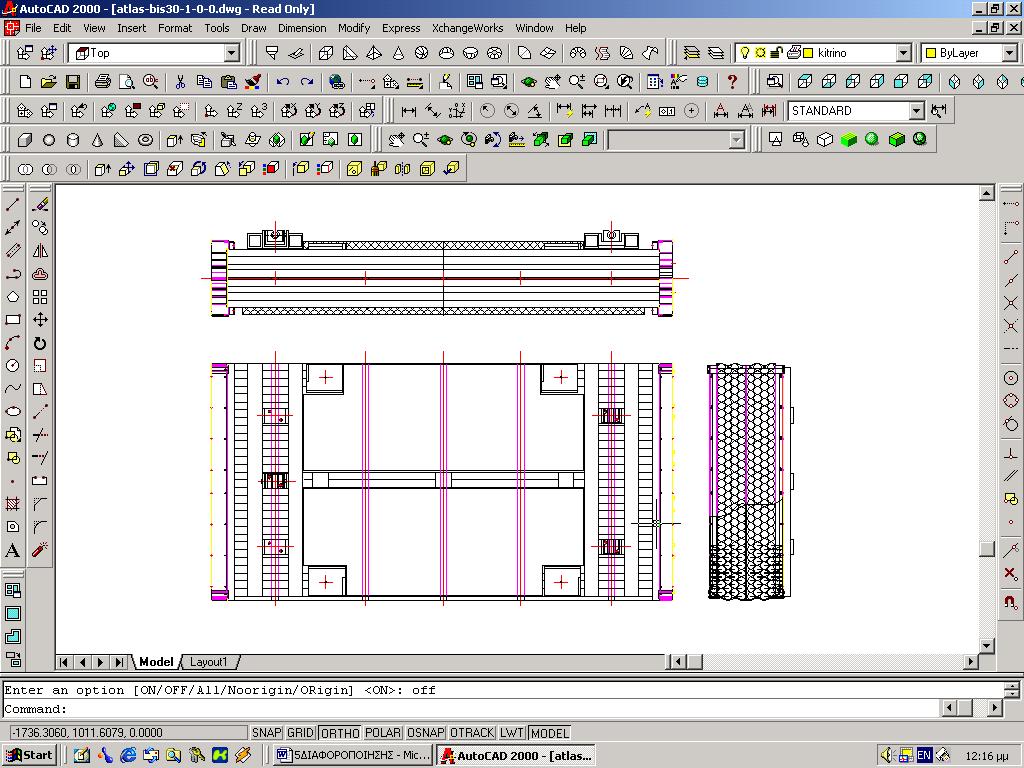Click the Explode tool

40,550
